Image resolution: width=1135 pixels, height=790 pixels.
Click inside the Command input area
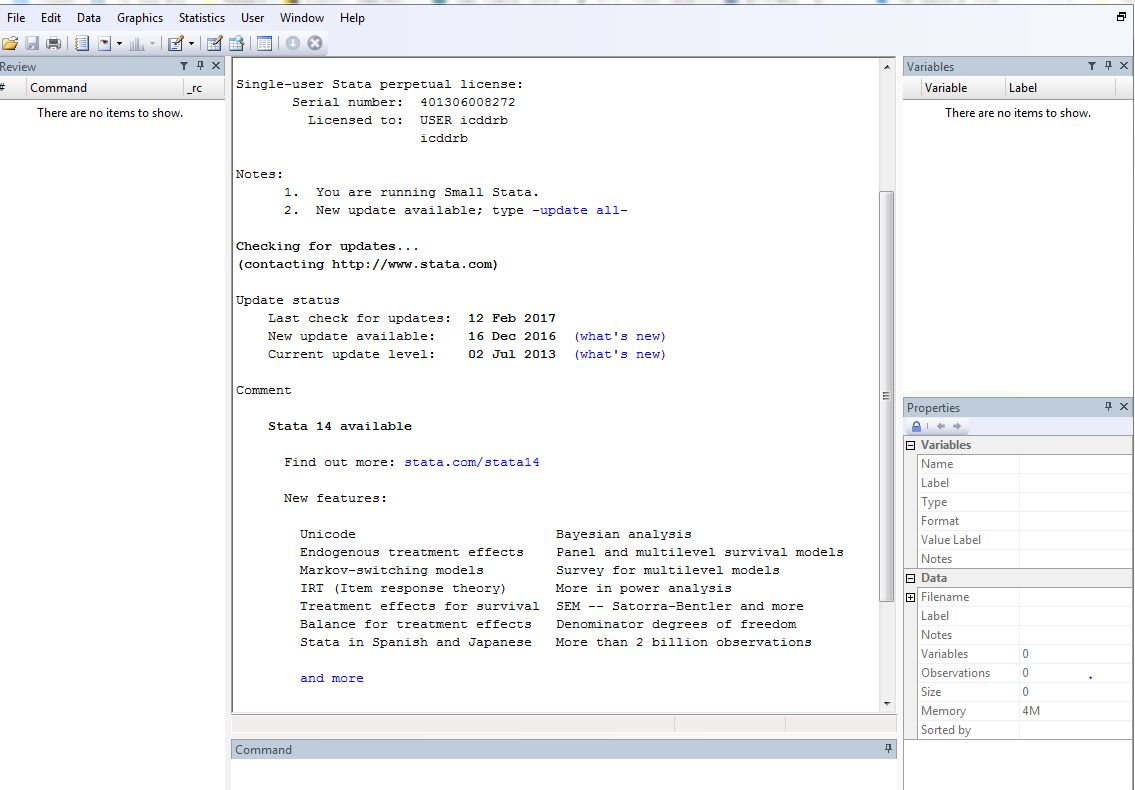coord(560,770)
